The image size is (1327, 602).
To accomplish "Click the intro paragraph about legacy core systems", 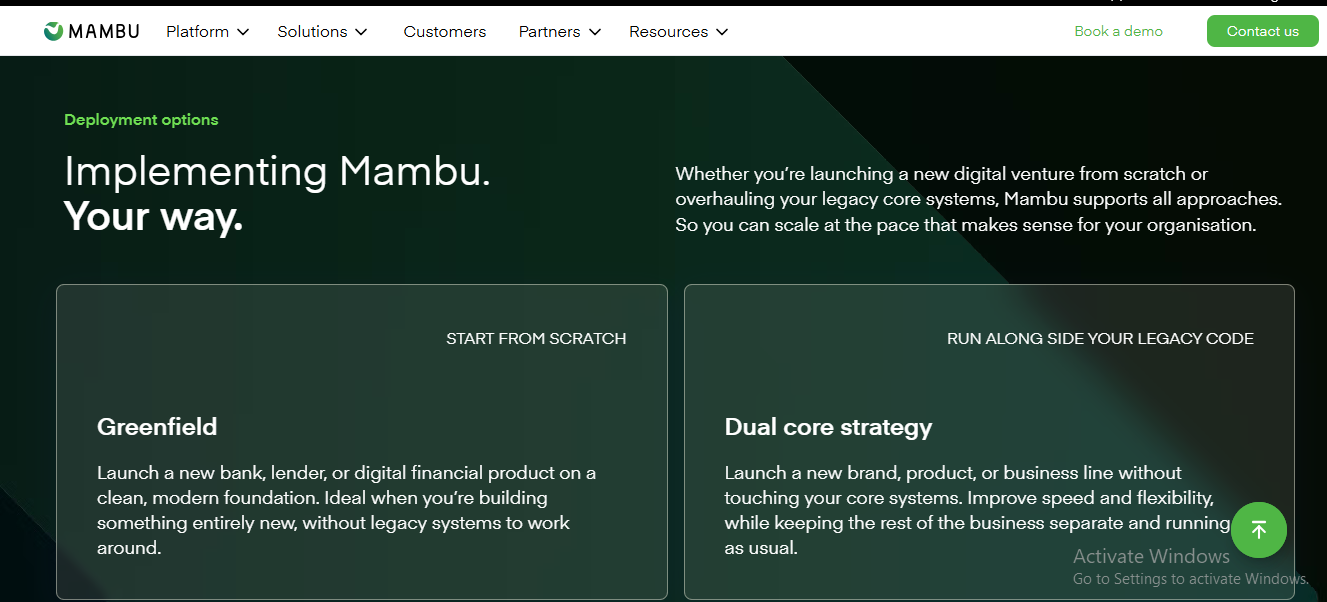I will point(978,199).
